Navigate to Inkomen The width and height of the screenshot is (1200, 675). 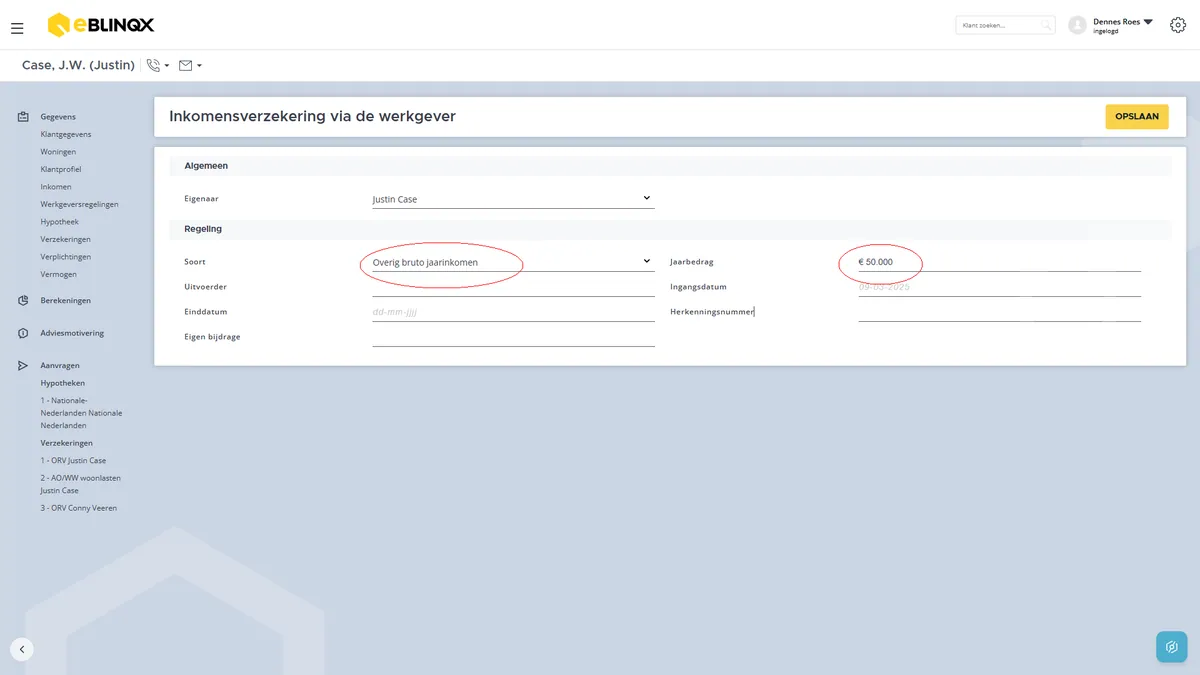pos(56,187)
